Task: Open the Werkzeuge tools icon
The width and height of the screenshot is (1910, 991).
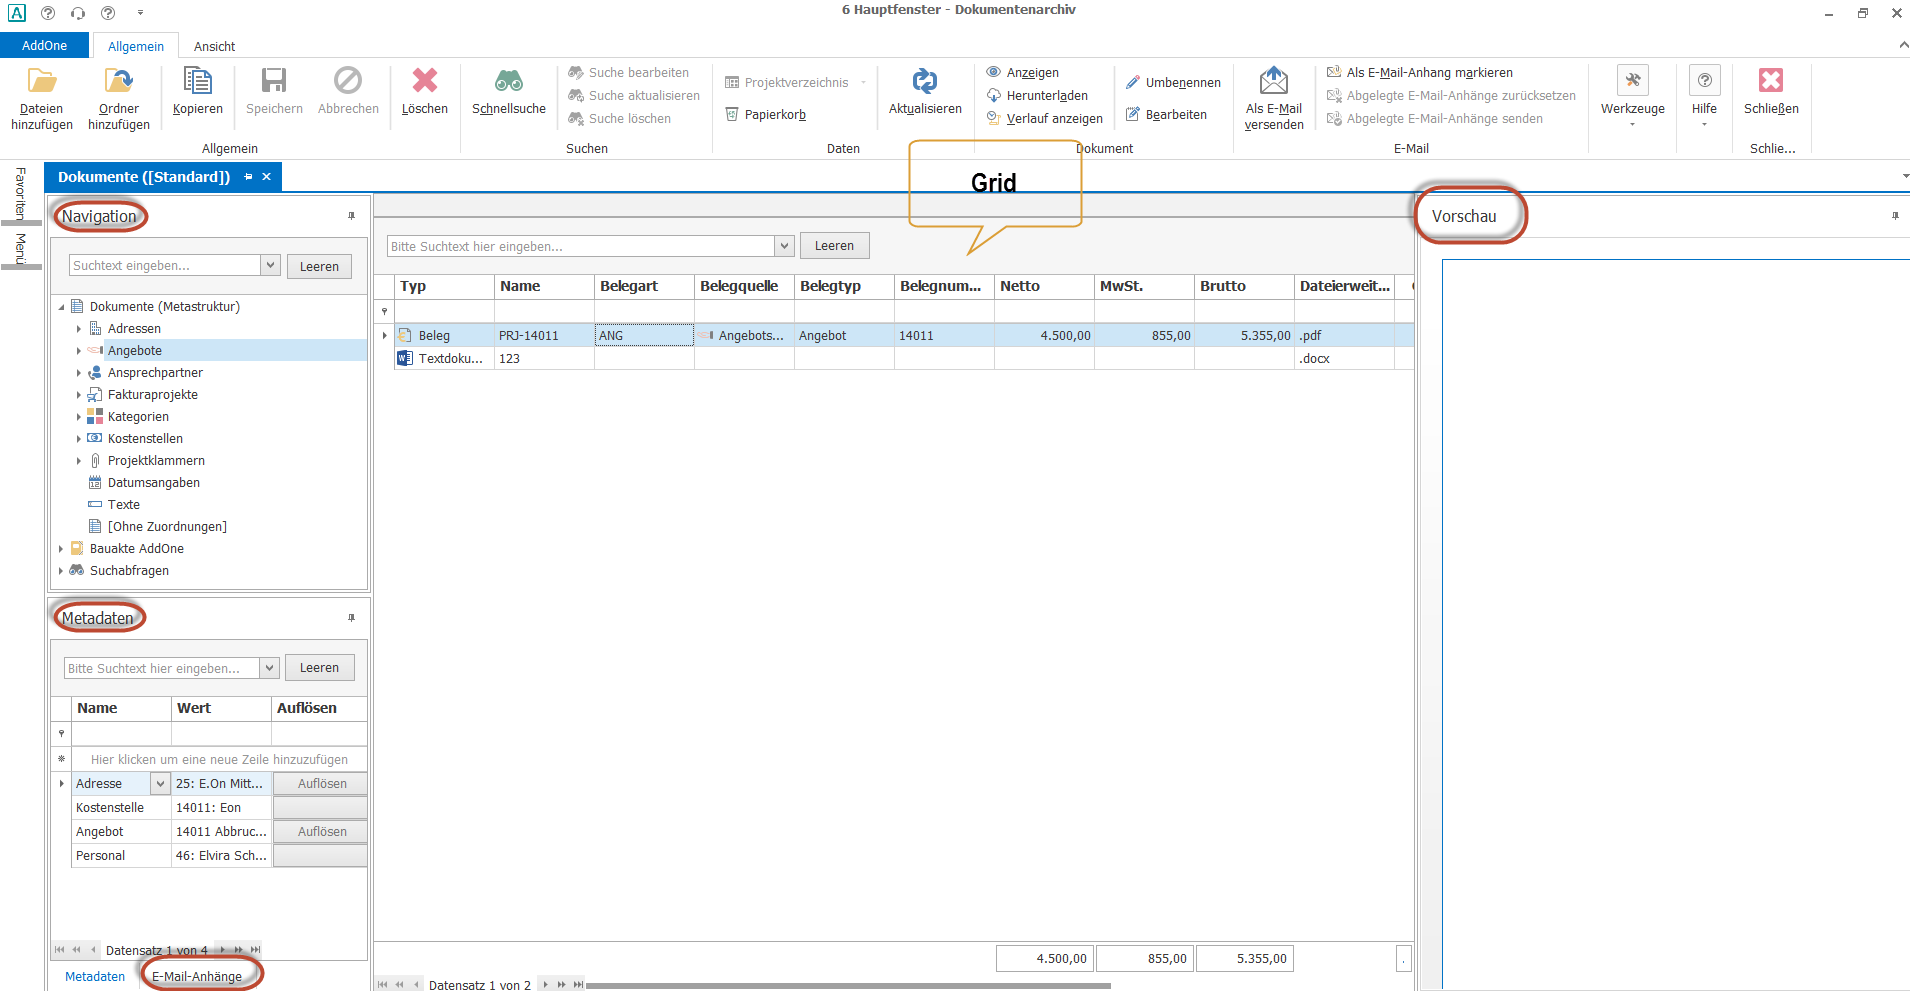Action: tap(1632, 81)
